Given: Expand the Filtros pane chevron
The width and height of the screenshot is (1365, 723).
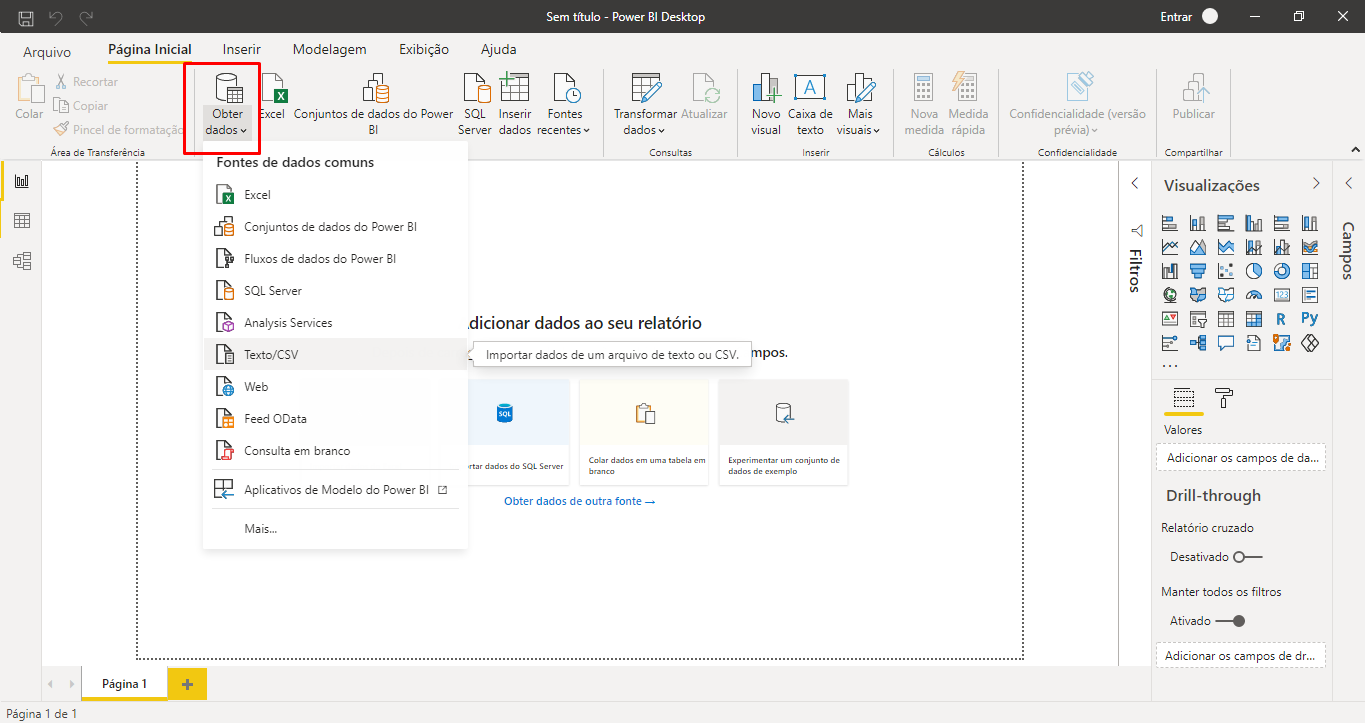Looking at the screenshot, I should pyautogui.click(x=1135, y=183).
